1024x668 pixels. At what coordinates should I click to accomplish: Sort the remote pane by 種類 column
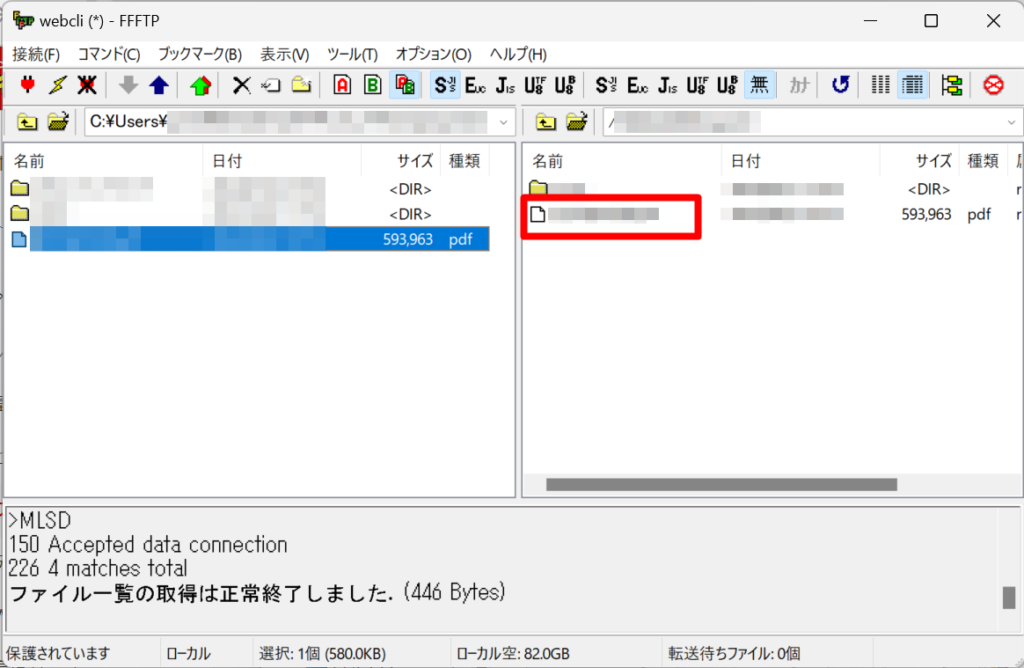click(x=984, y=161)
